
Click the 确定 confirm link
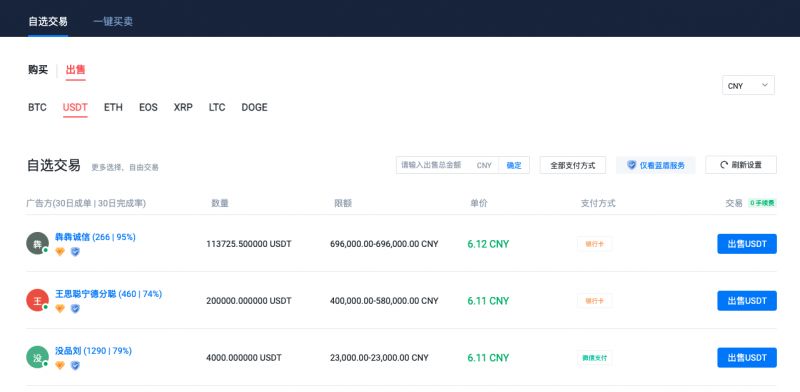coord(514,165)
